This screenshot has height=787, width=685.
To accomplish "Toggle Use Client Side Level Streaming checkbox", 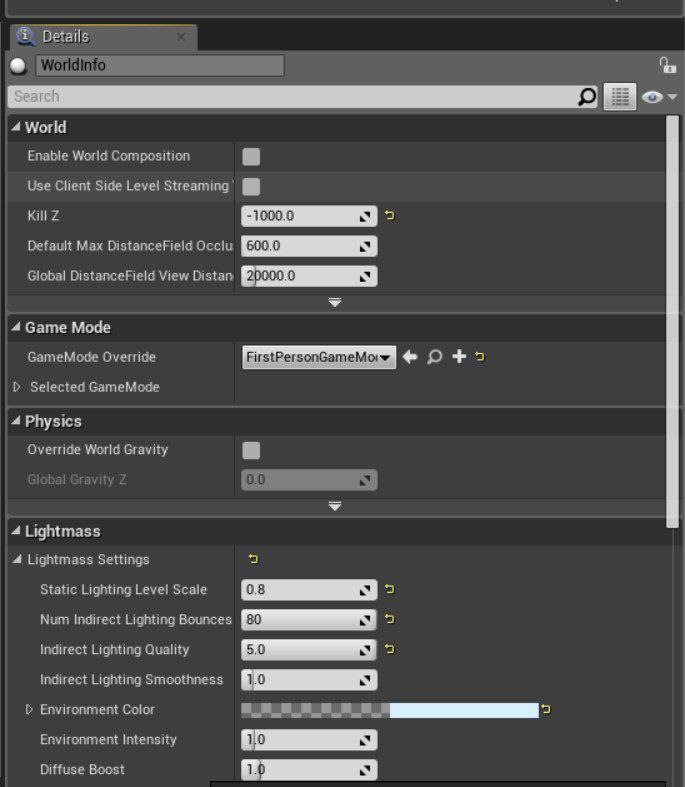I will [251, 187].
